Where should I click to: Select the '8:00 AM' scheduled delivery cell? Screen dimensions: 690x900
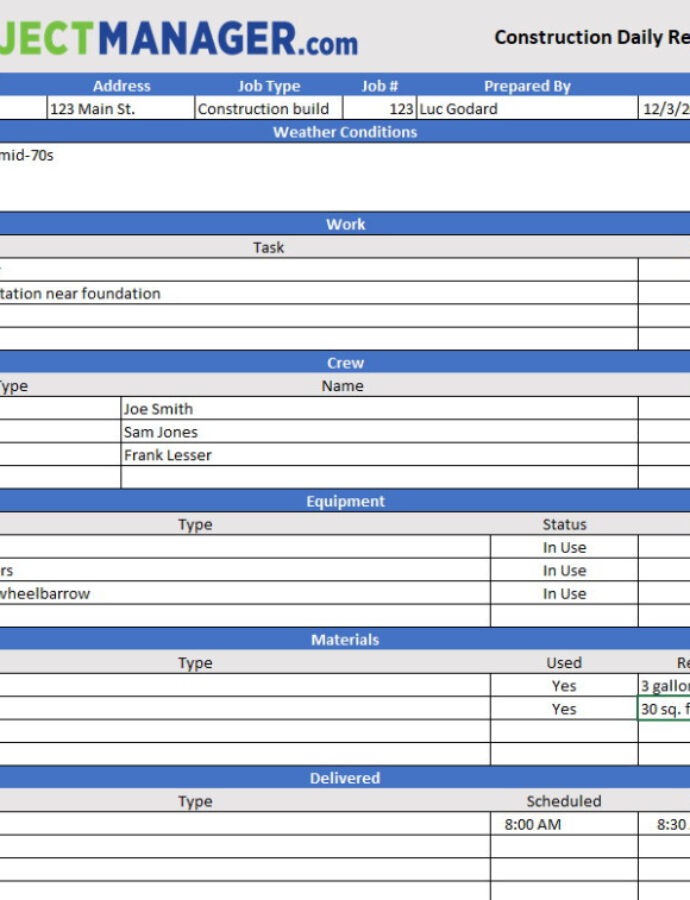click(x=564, y=825)
